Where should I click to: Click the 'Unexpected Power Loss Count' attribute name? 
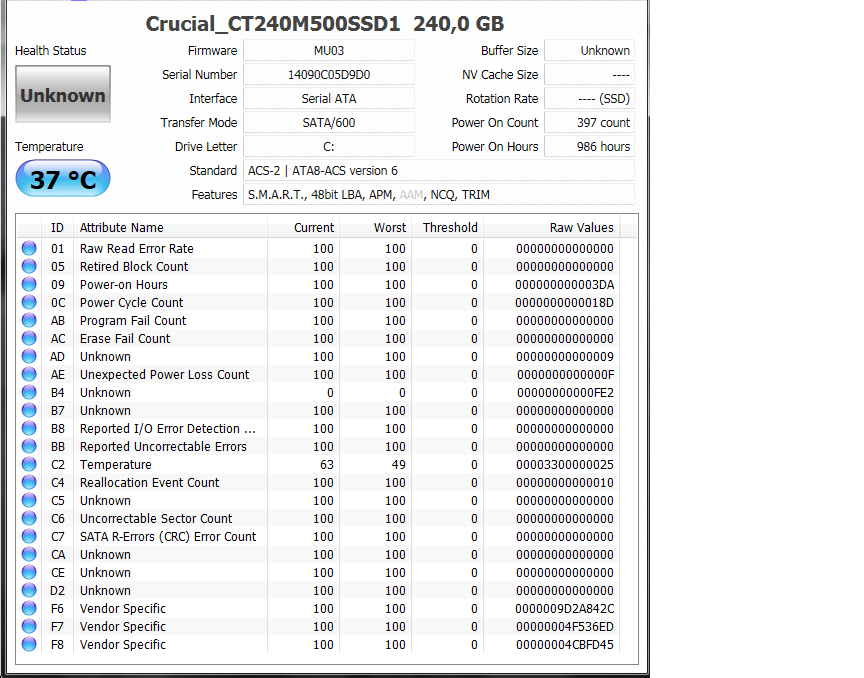[x=164, y=374]
